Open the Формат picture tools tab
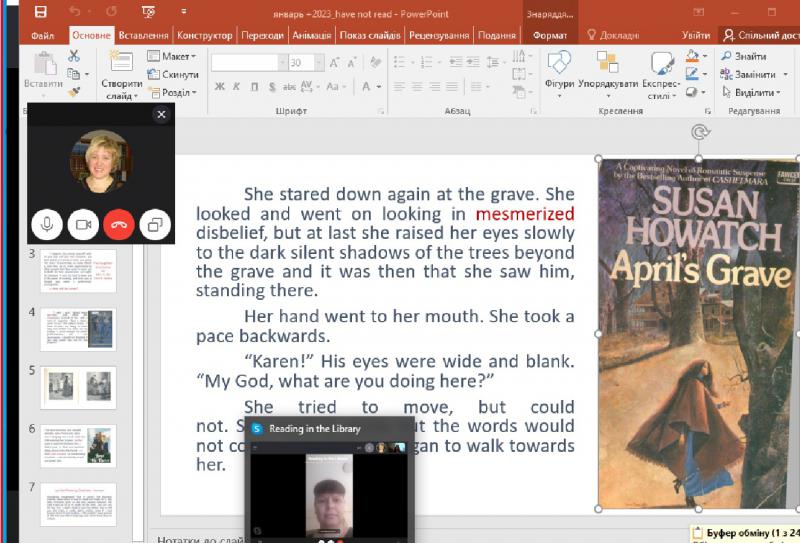 [550, 35]
